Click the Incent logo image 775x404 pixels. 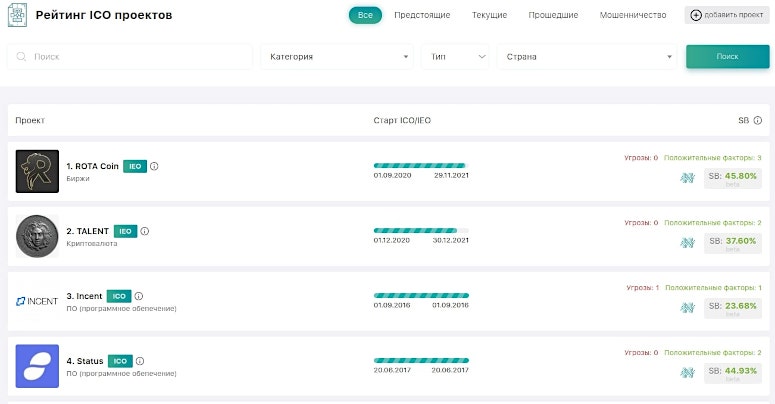(37, 301)
